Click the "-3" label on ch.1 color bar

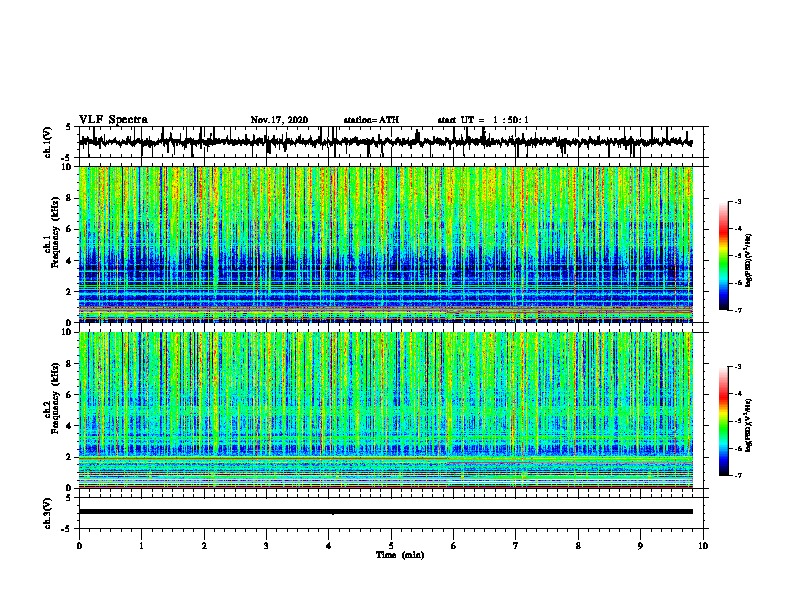pyautogui.click(x=737, y=201)
